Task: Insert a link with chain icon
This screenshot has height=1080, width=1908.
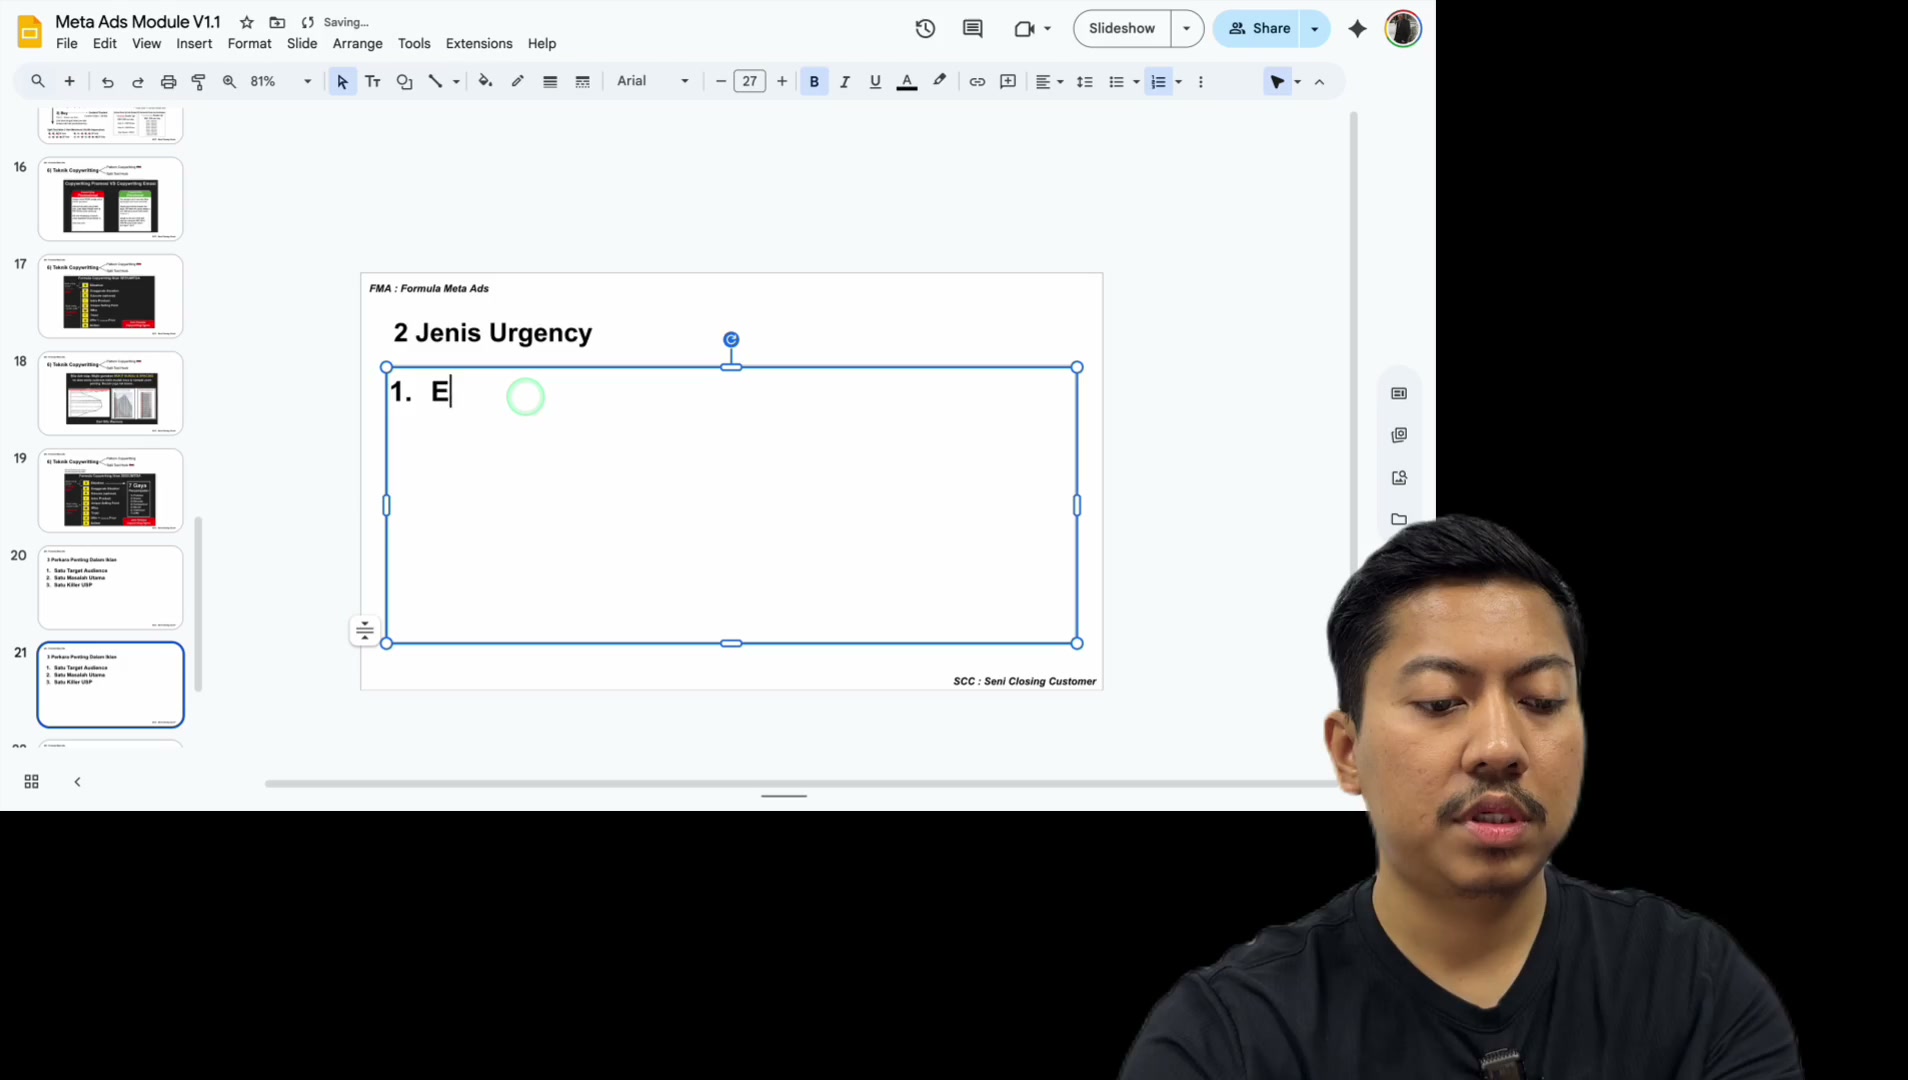Action: click(x=977, y=82)
